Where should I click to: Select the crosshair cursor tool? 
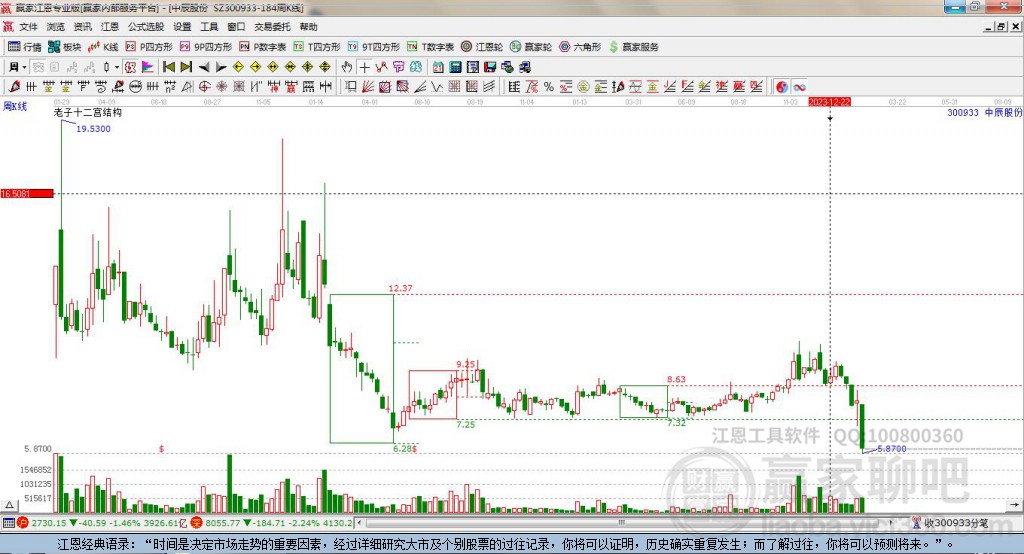pyautogui.click(x=364, y=67)
